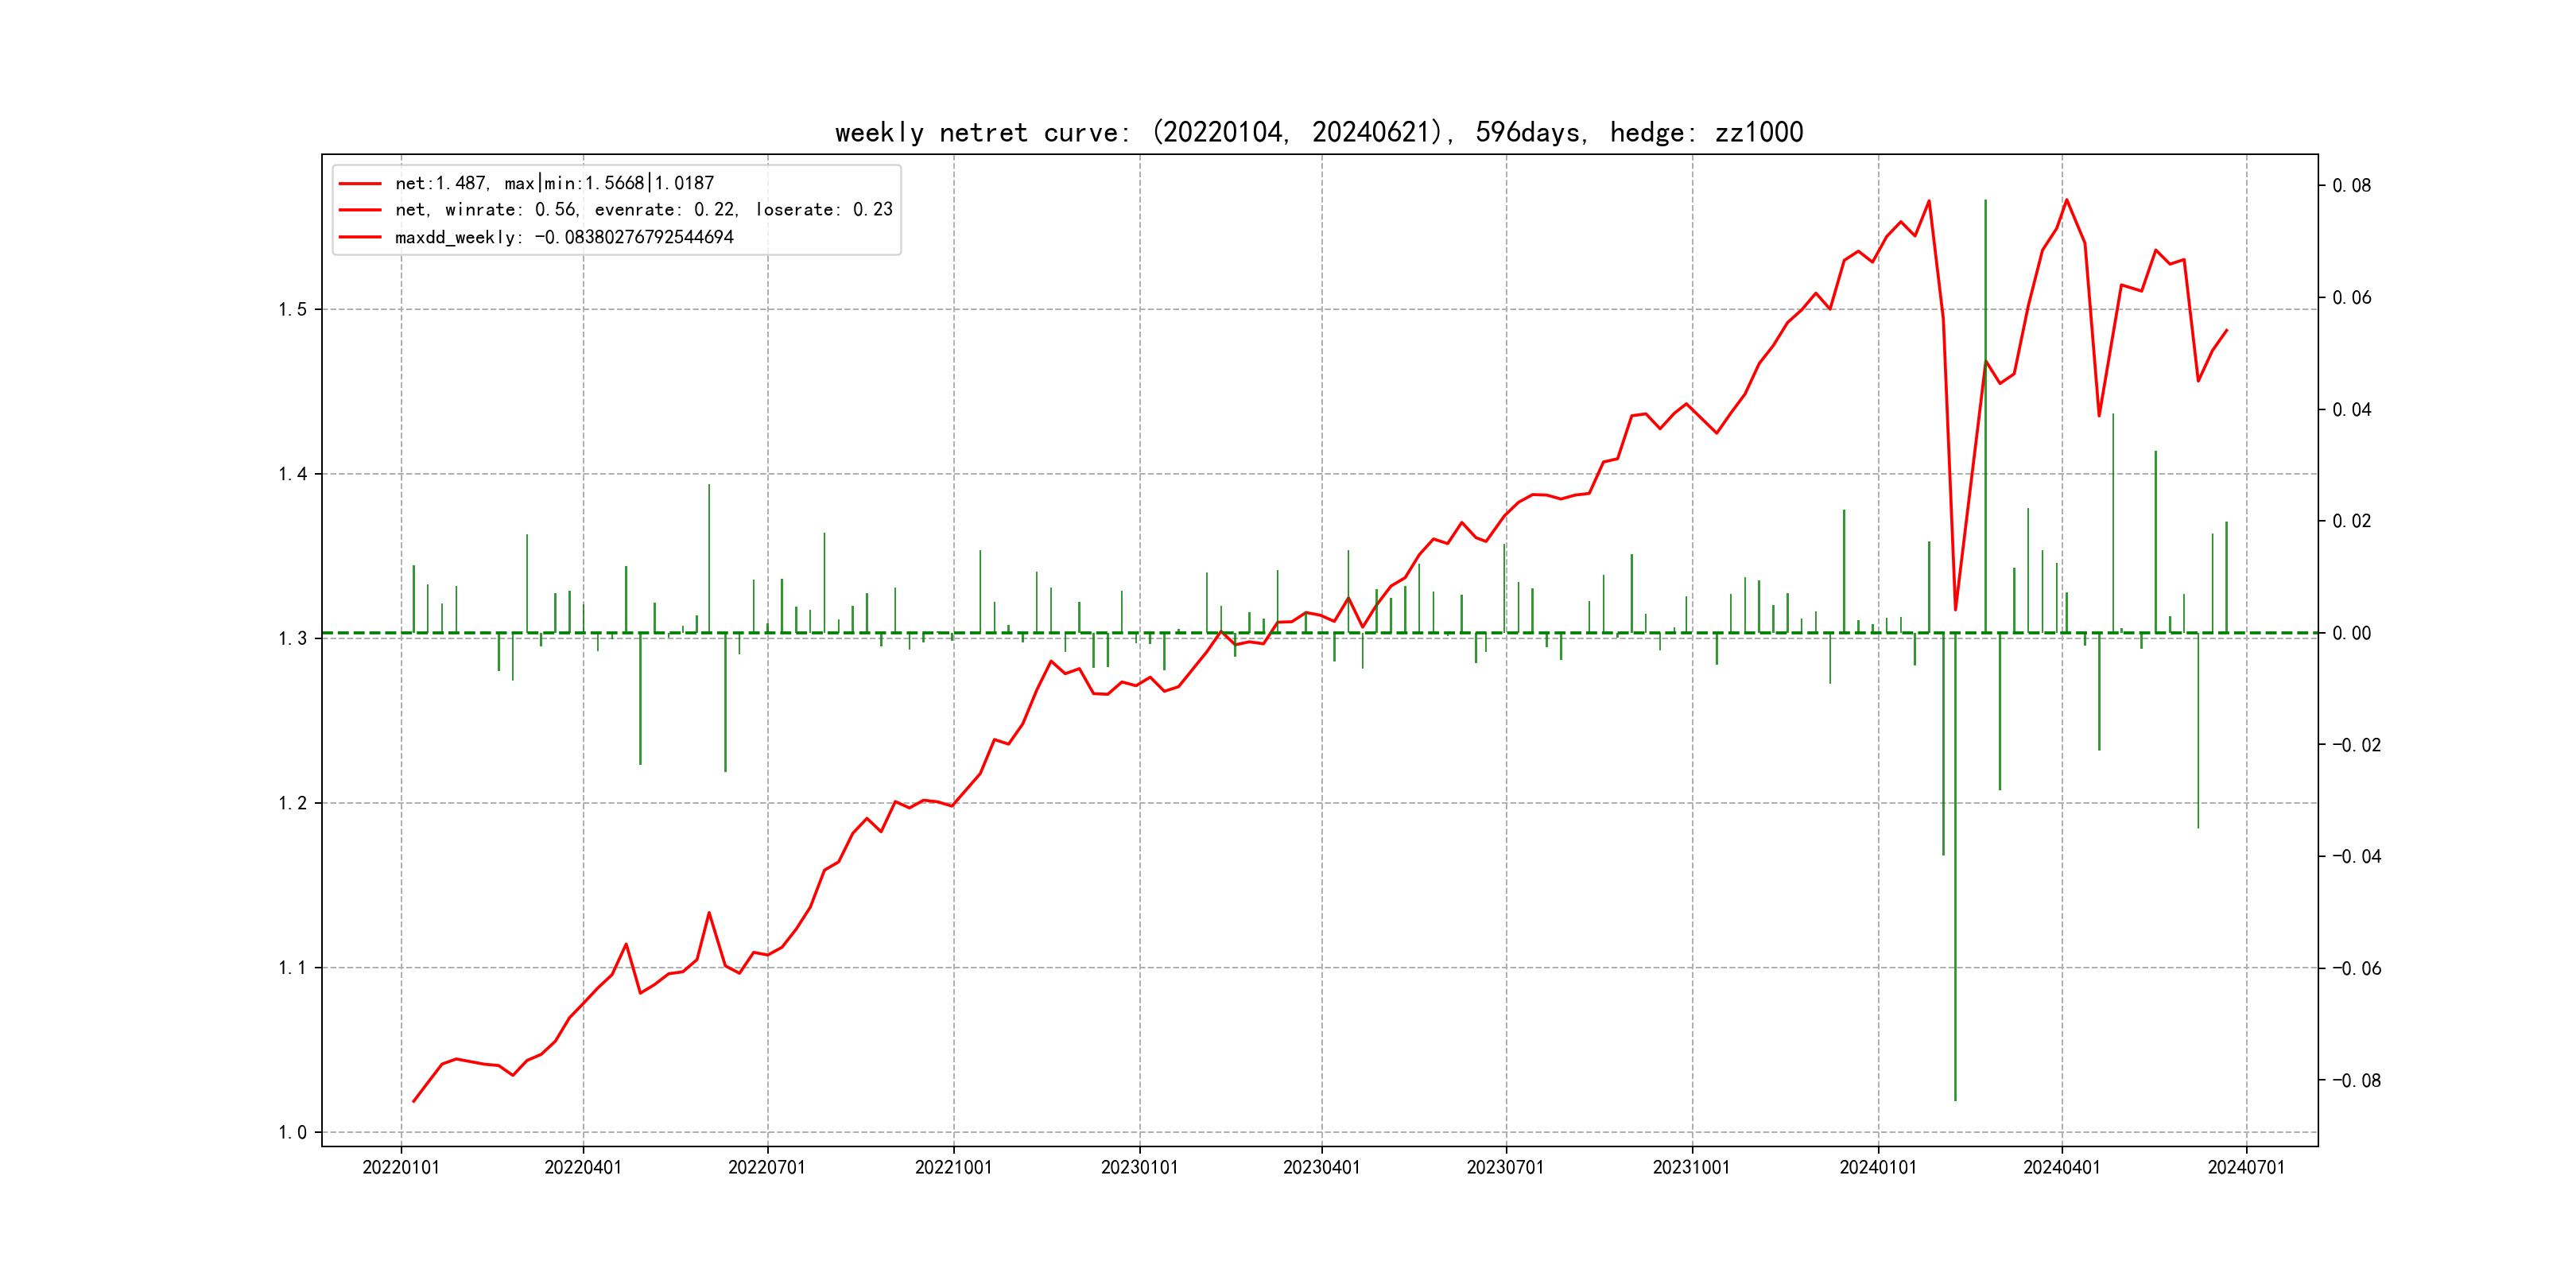Image resolution: width=2576 pixels, height=1288 pixels.
Task: Click the 1.5 left axis tick label
Action: [x=292, y=310]
